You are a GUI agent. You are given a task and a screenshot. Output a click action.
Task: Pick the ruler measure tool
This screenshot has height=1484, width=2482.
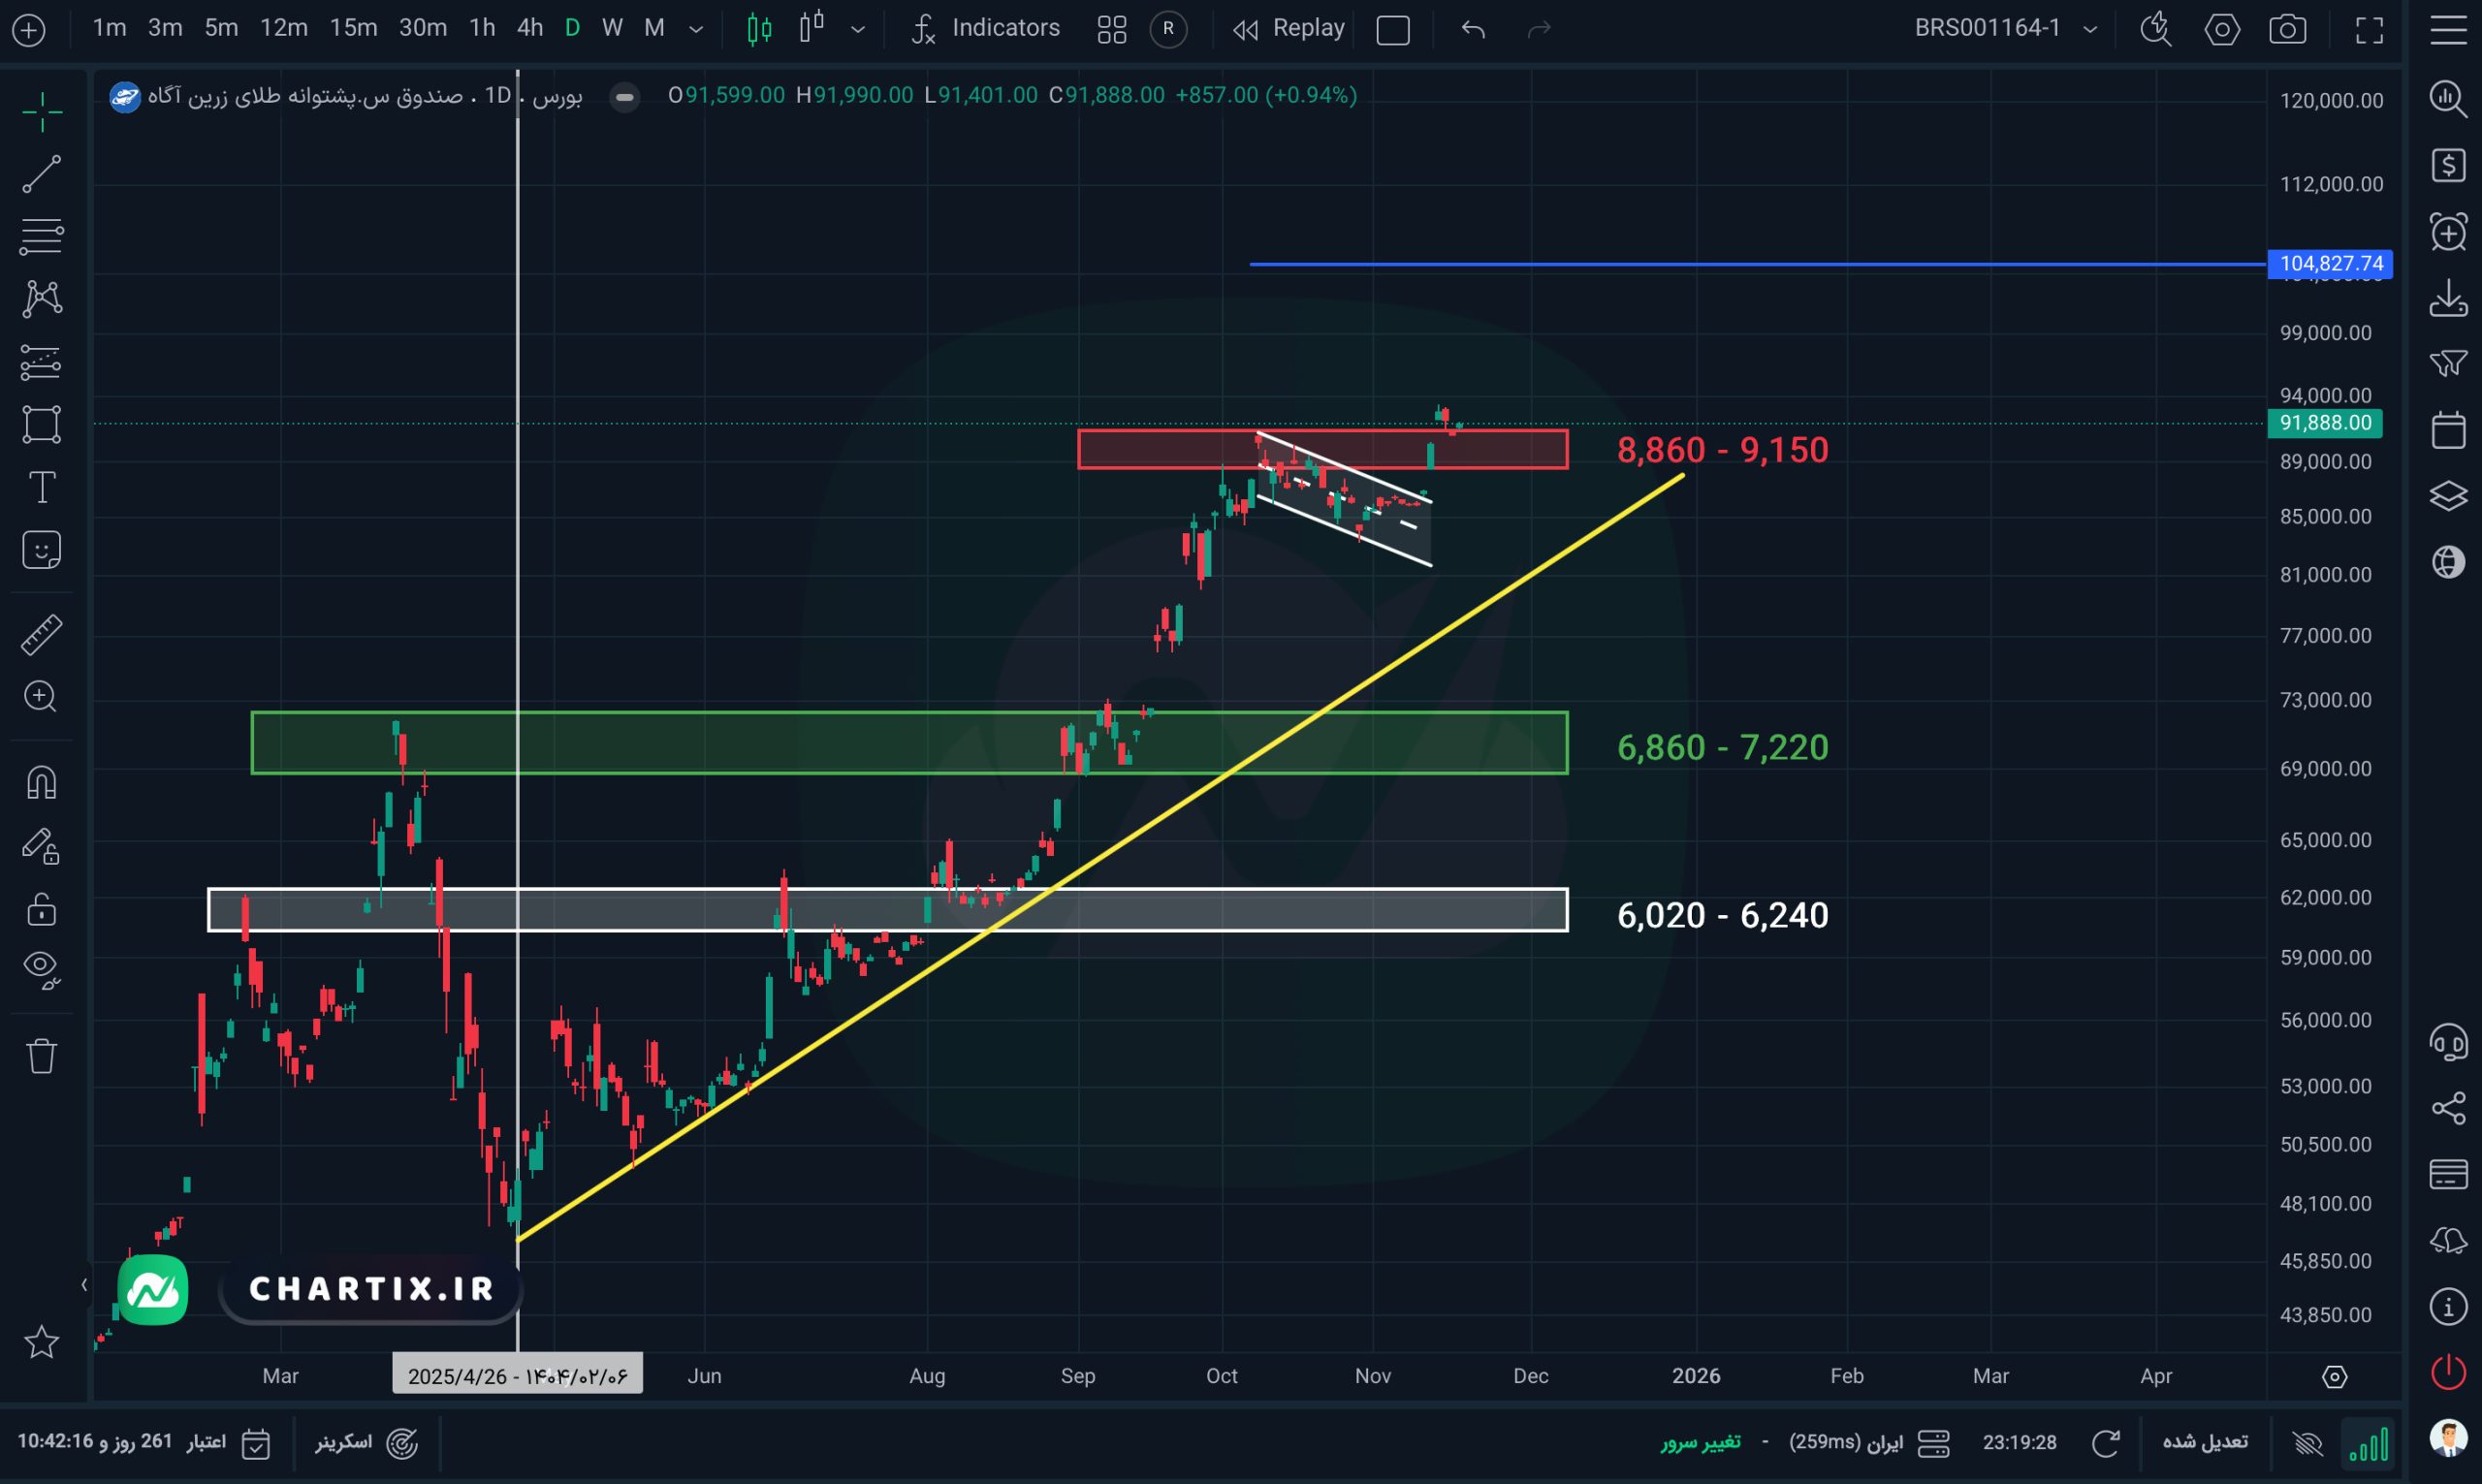pyautogui.click(x=41, y=634)
